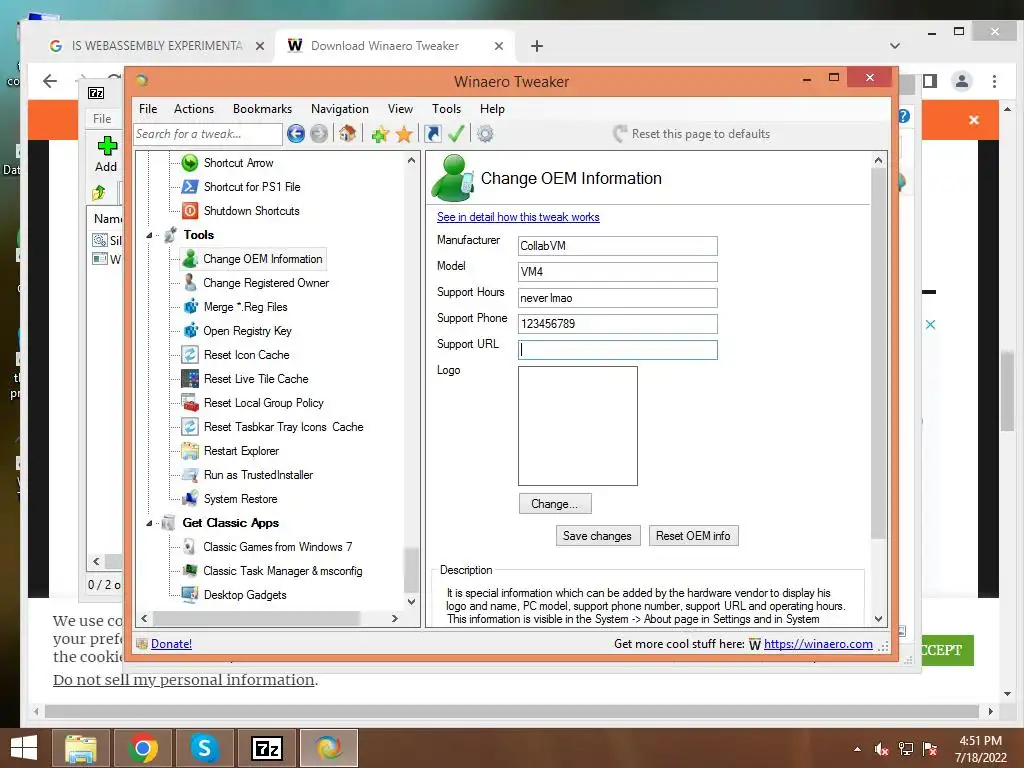Select Change Registered Owner tweak

(266, 283)
